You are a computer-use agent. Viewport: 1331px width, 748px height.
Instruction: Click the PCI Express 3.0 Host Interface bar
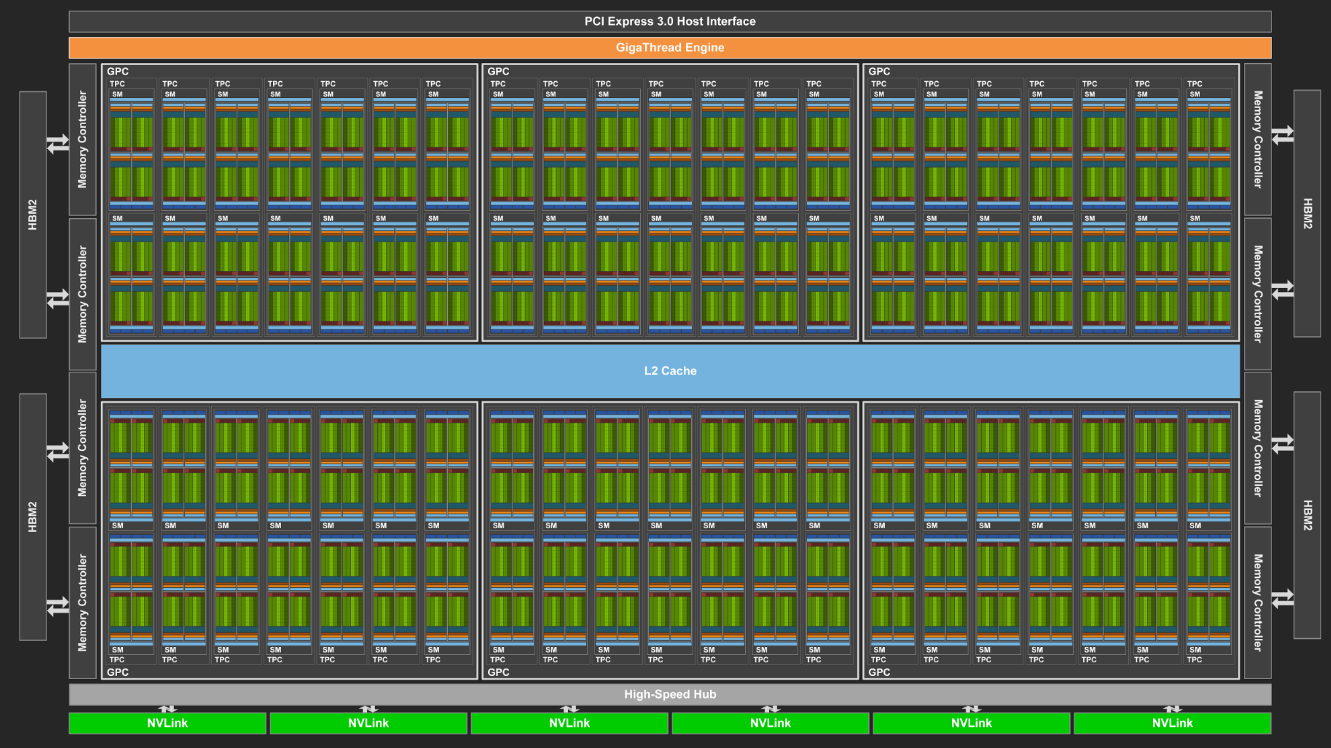[670, 22]
